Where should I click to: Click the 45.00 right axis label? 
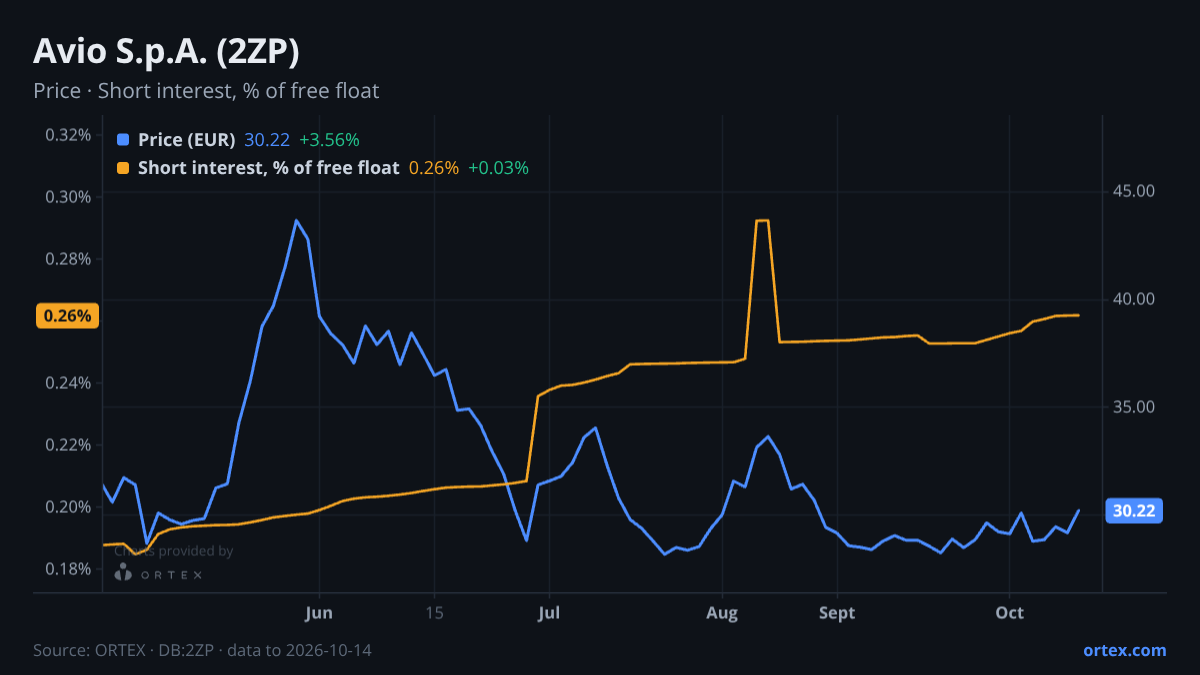coord(1133,191)
